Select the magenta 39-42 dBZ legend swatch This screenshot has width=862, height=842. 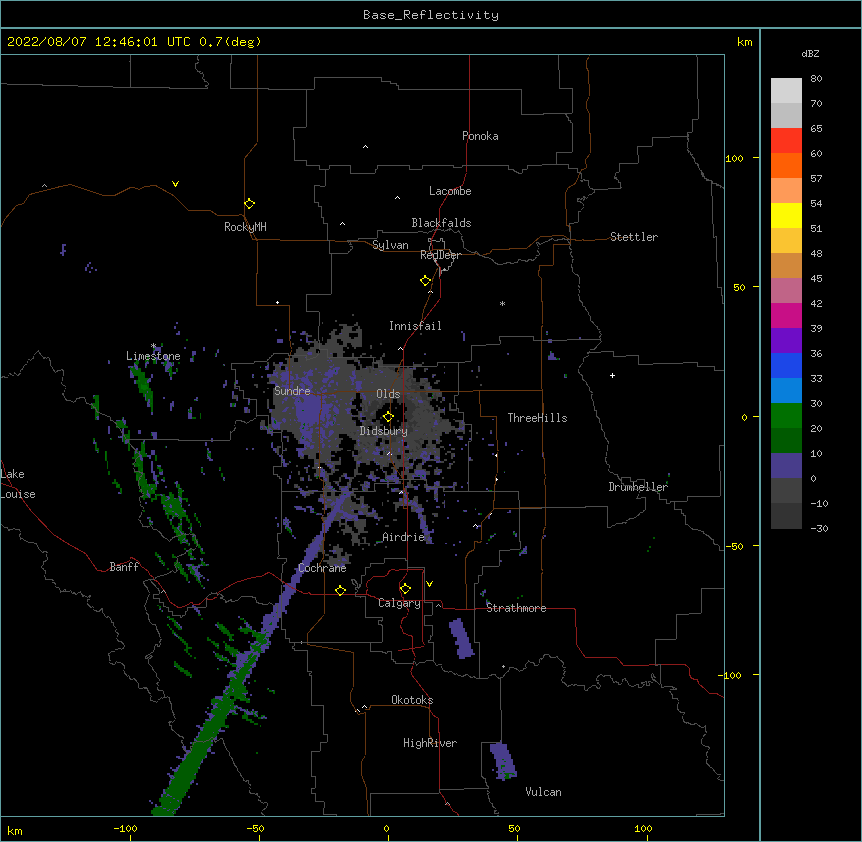tap(786, 315)
